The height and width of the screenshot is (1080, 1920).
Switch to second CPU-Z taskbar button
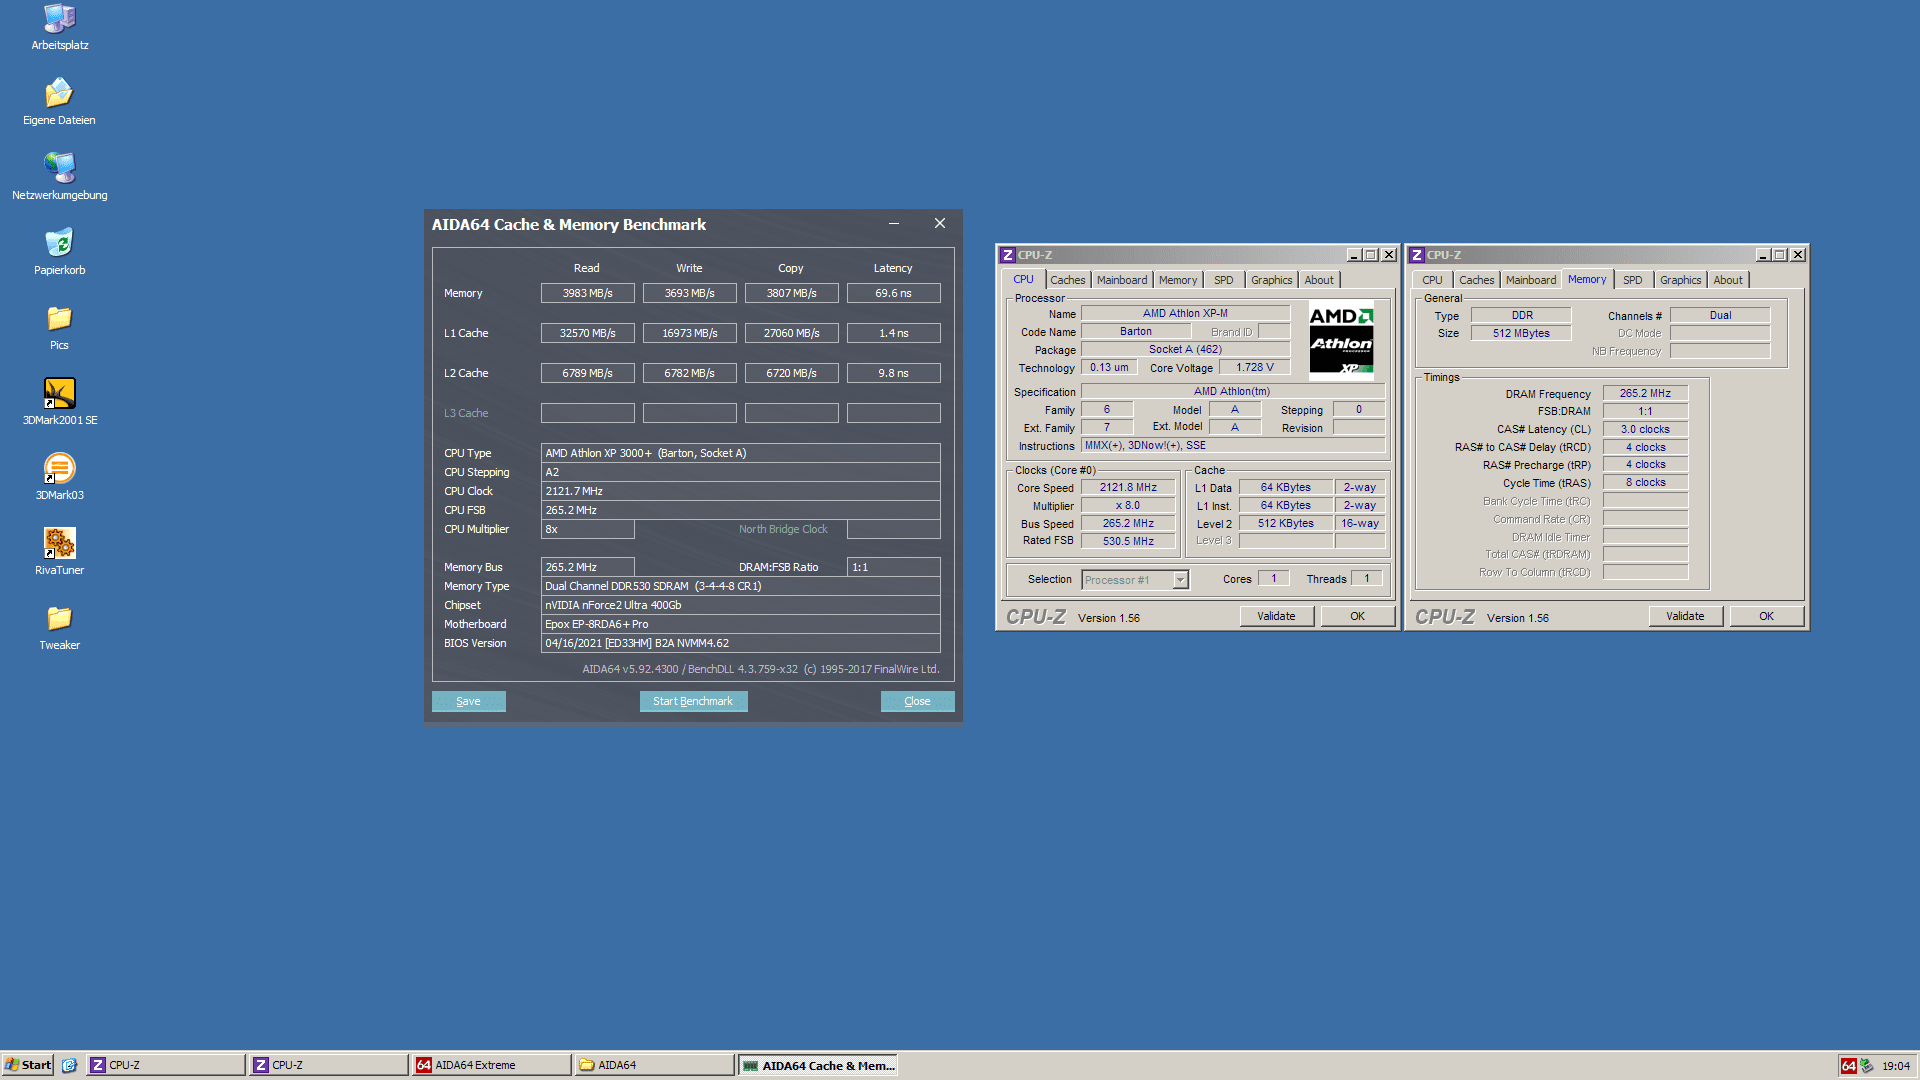[x=329, y=1065]
